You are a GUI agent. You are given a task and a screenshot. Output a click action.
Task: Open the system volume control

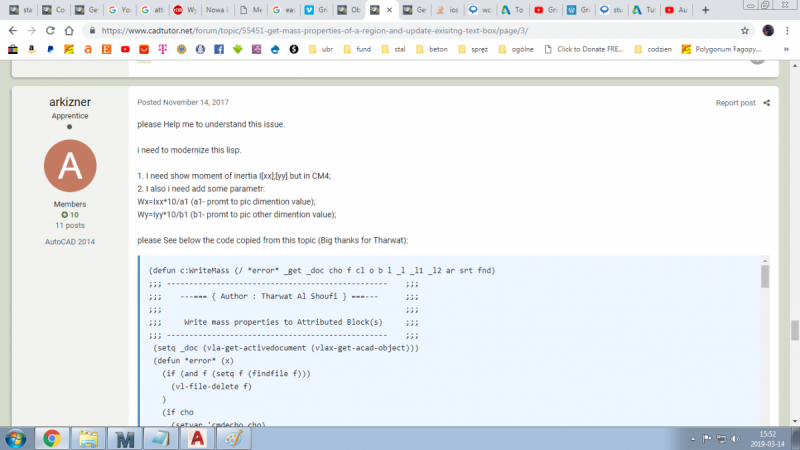coord(735,439)
